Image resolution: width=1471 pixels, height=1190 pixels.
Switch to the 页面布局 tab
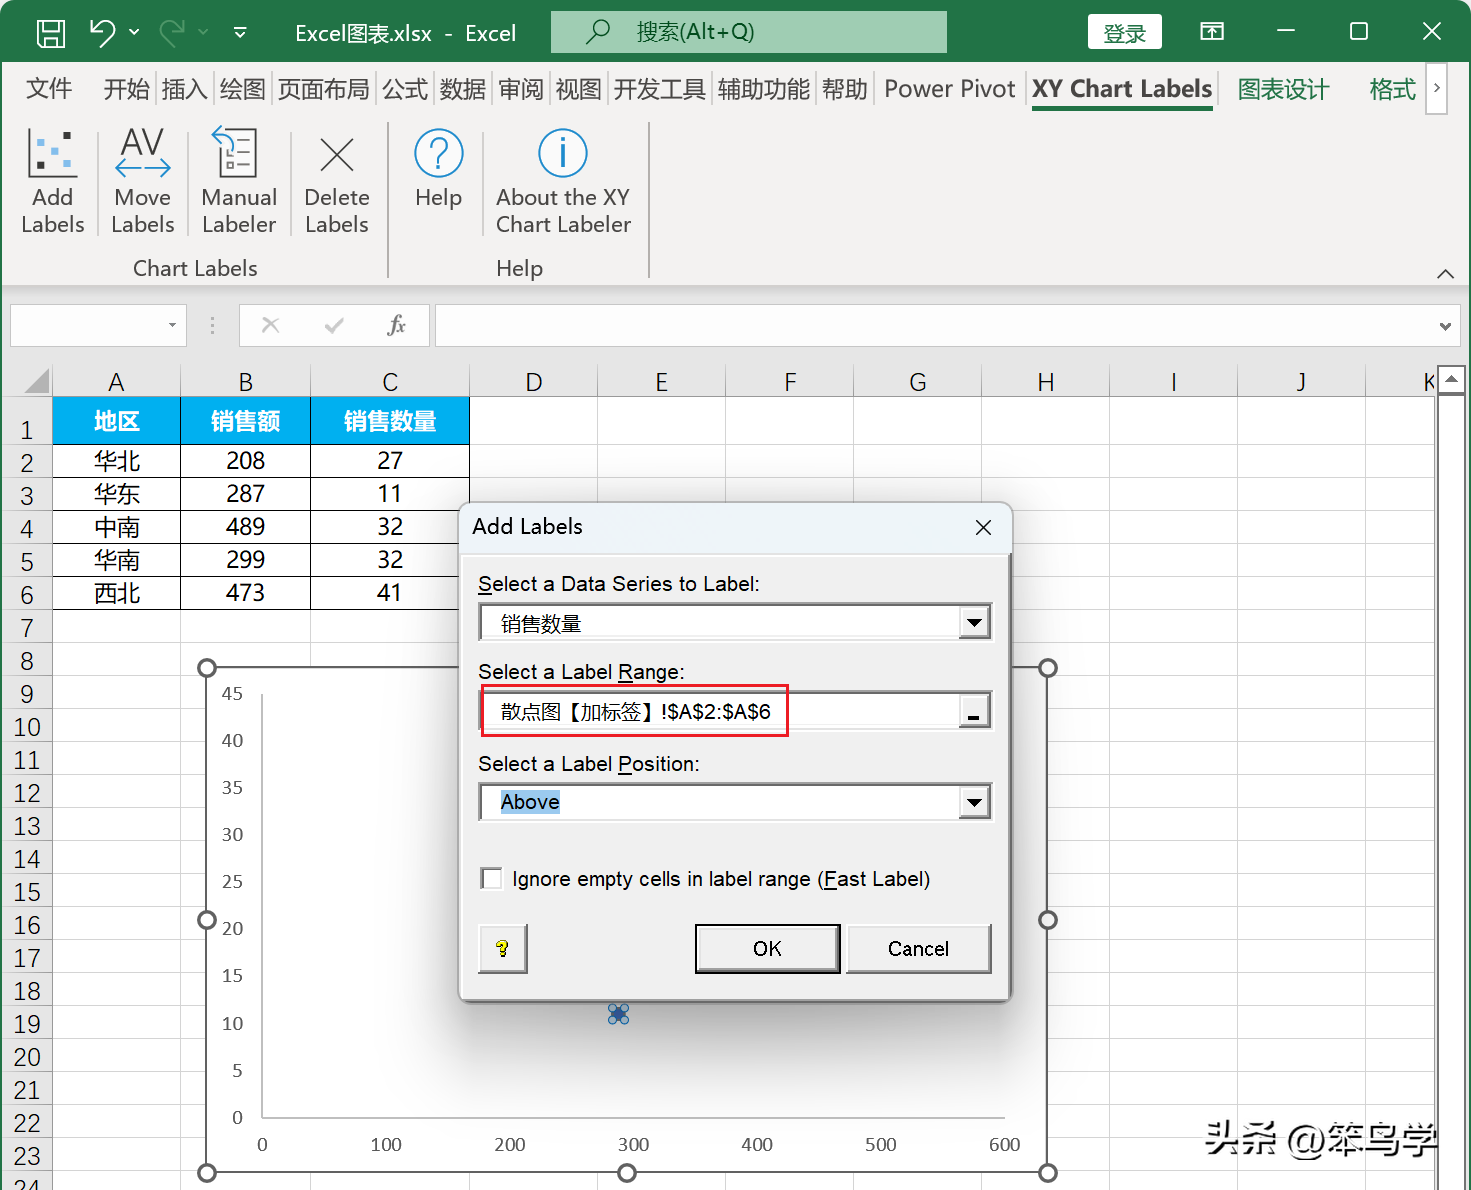click(x=323, y=89)
